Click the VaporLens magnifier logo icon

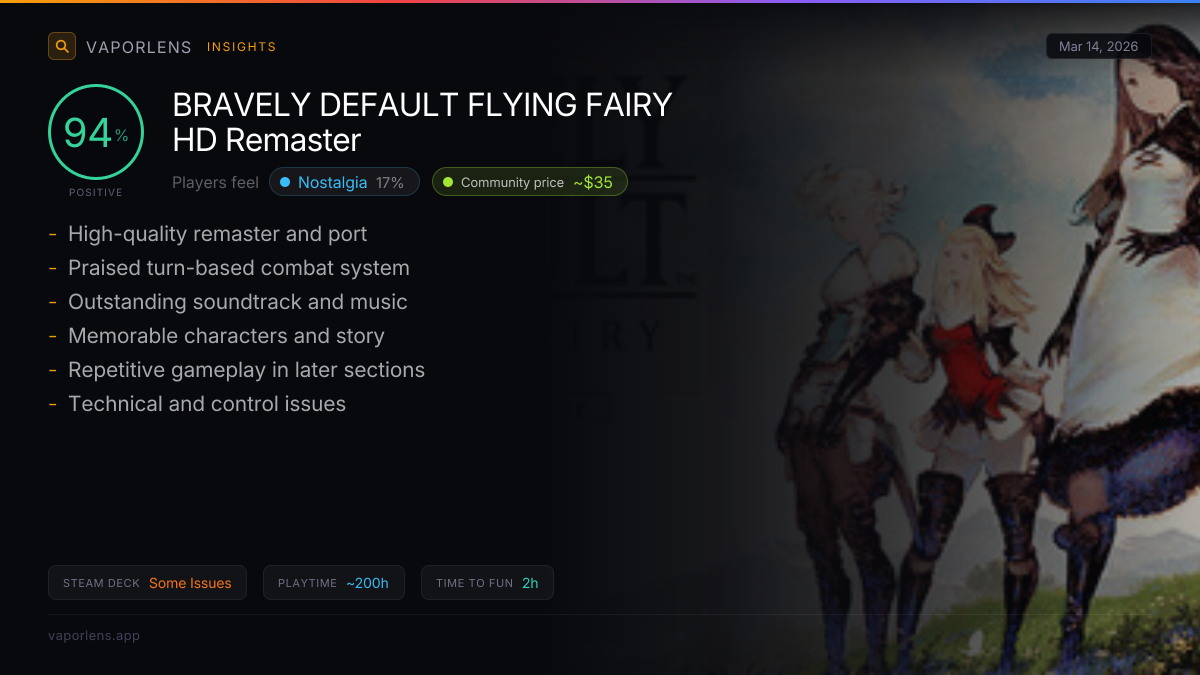coord(62,46)
